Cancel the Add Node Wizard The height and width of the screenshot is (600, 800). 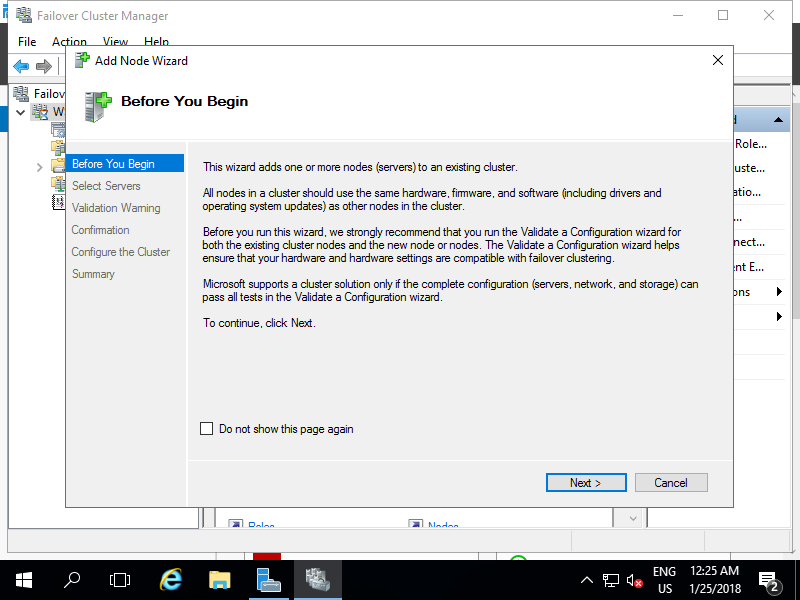(671, 483)
